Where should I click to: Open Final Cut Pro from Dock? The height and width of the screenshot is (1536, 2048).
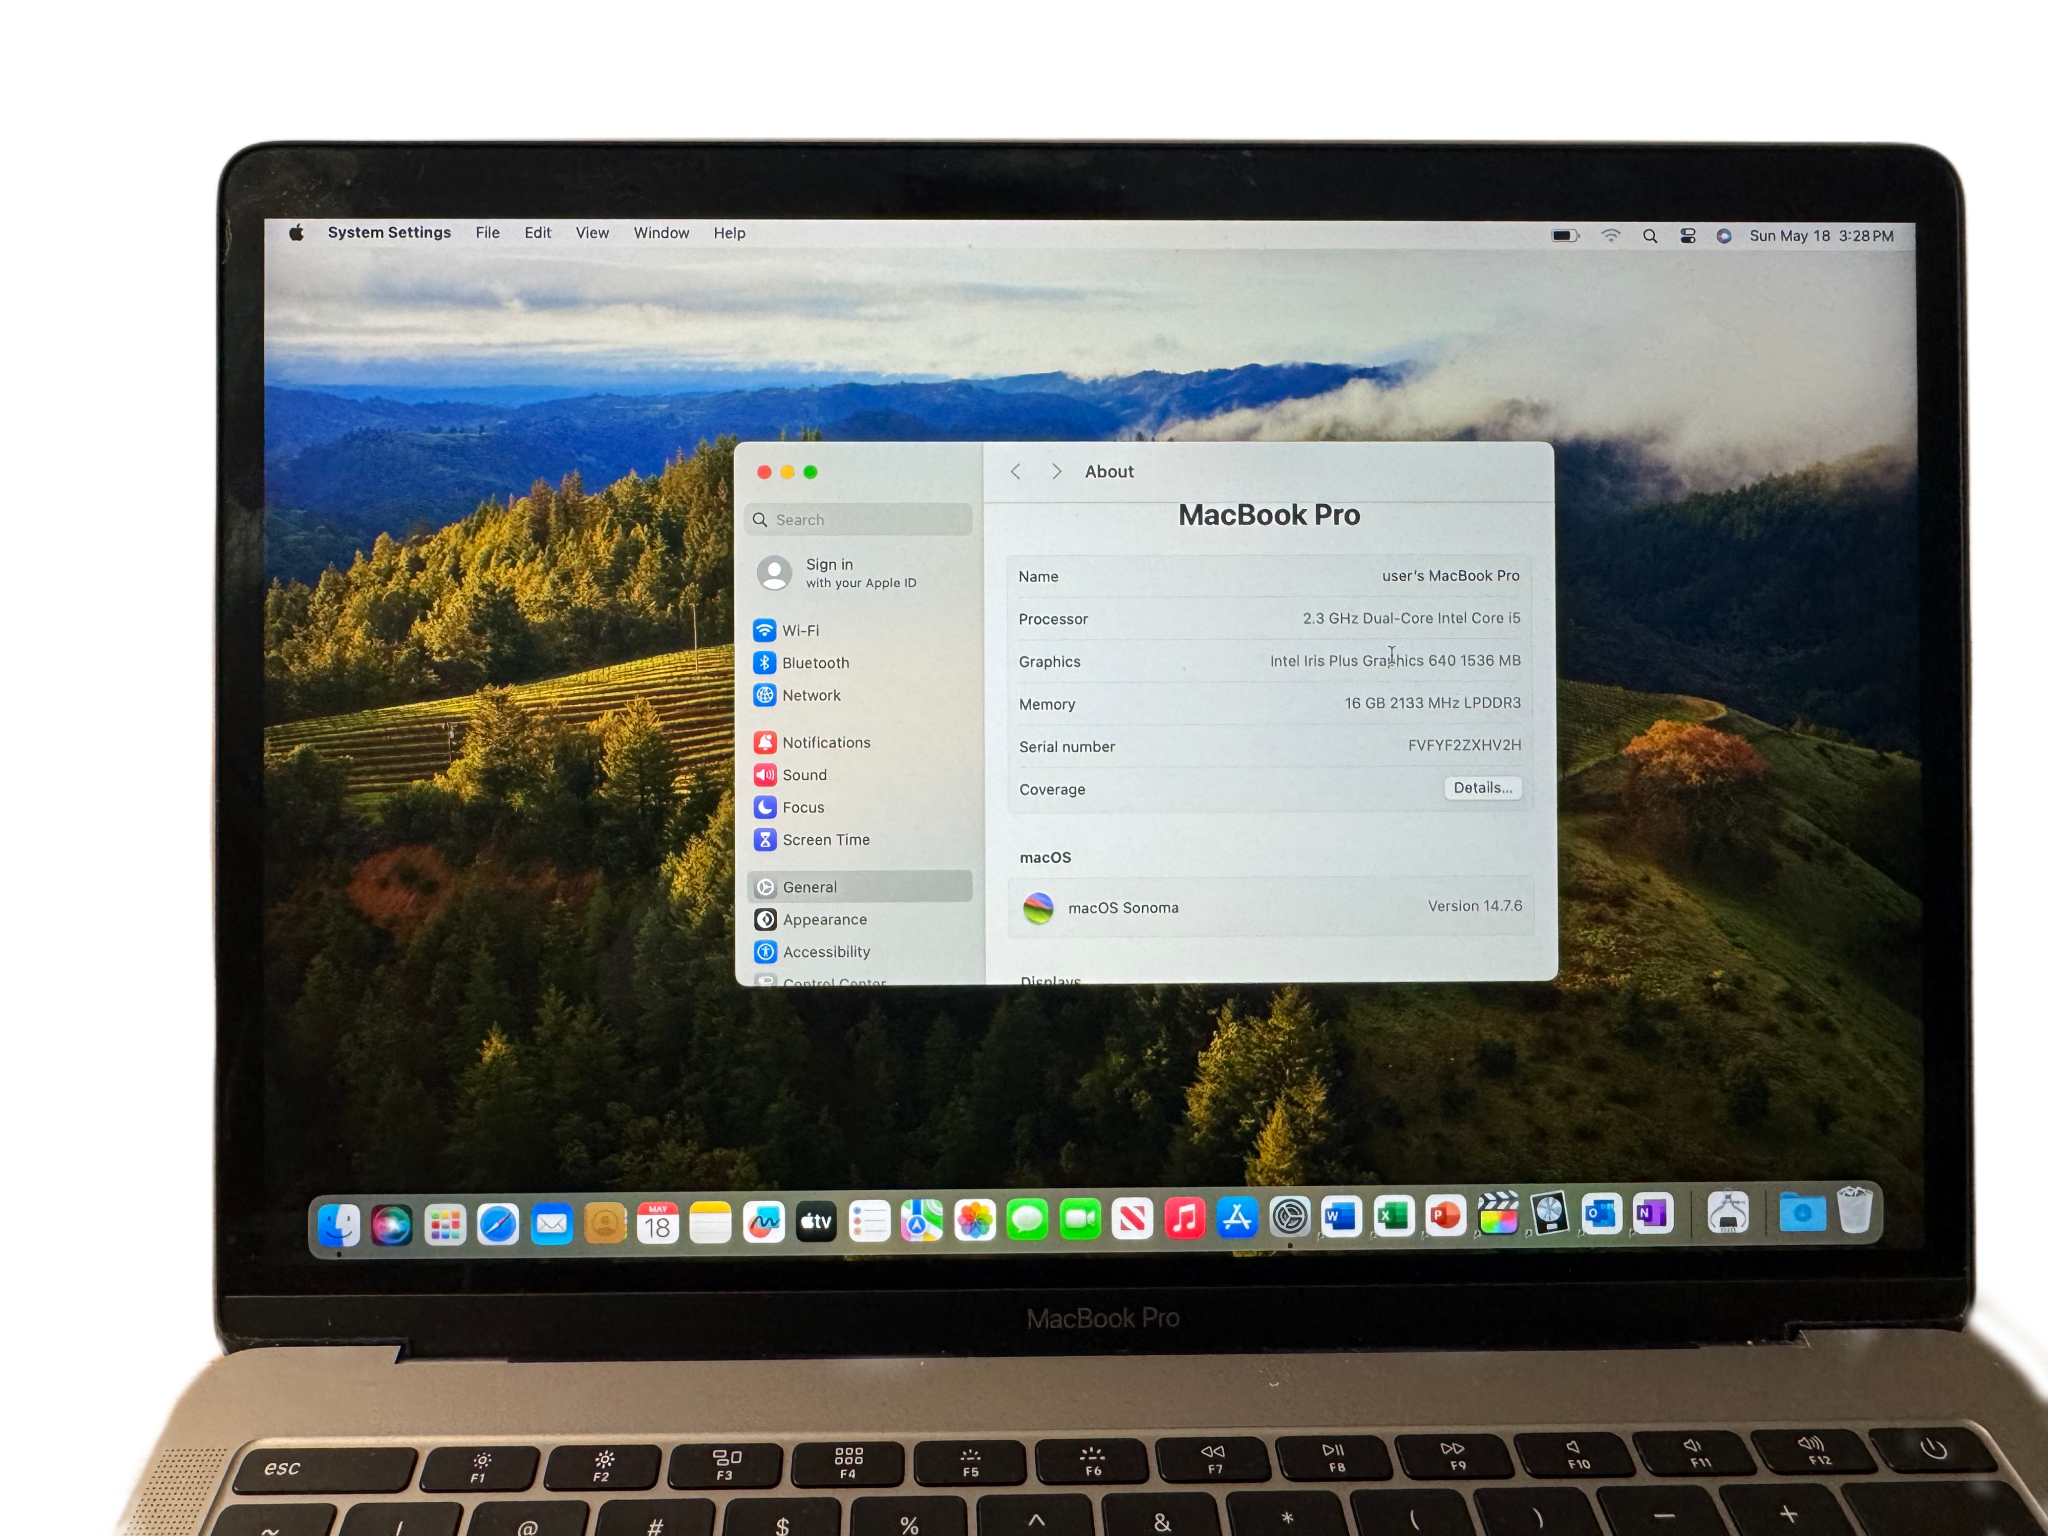[1498, 1214]
